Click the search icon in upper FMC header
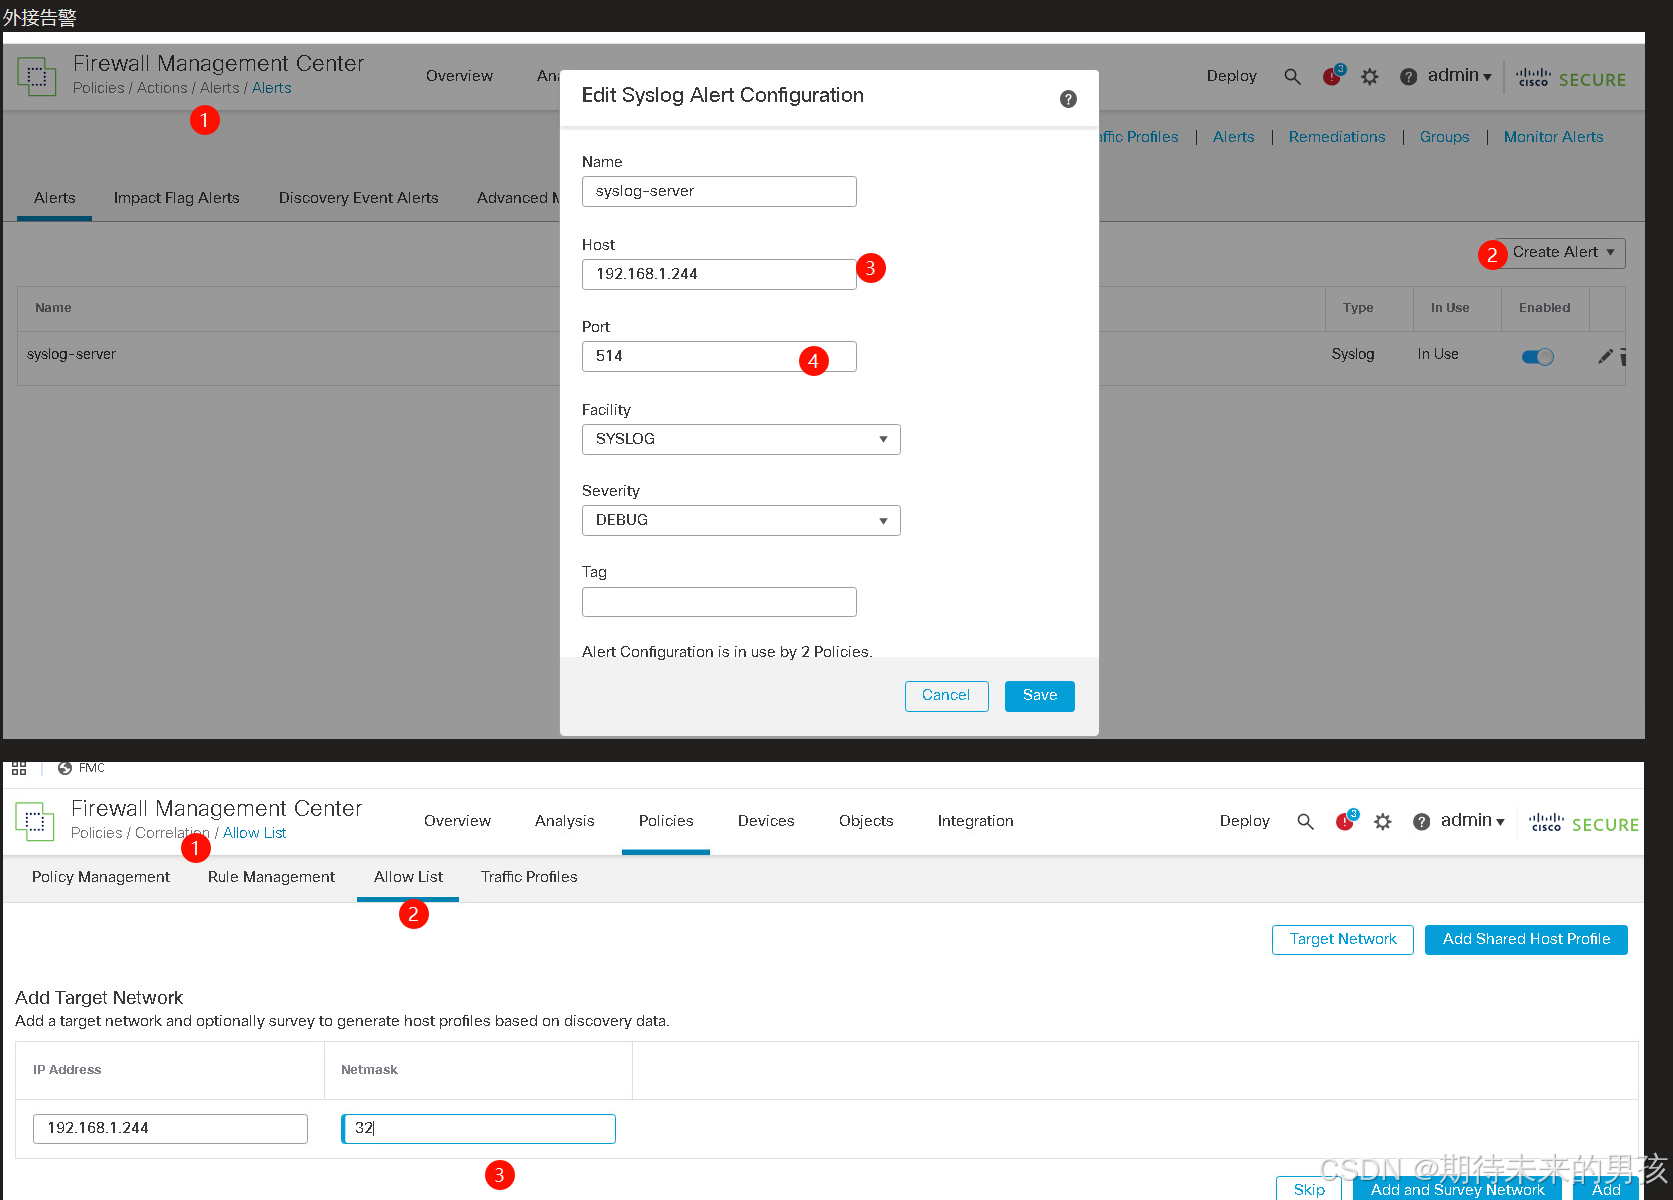This screenshot has height=1200, width=1673. point(1292,77)
